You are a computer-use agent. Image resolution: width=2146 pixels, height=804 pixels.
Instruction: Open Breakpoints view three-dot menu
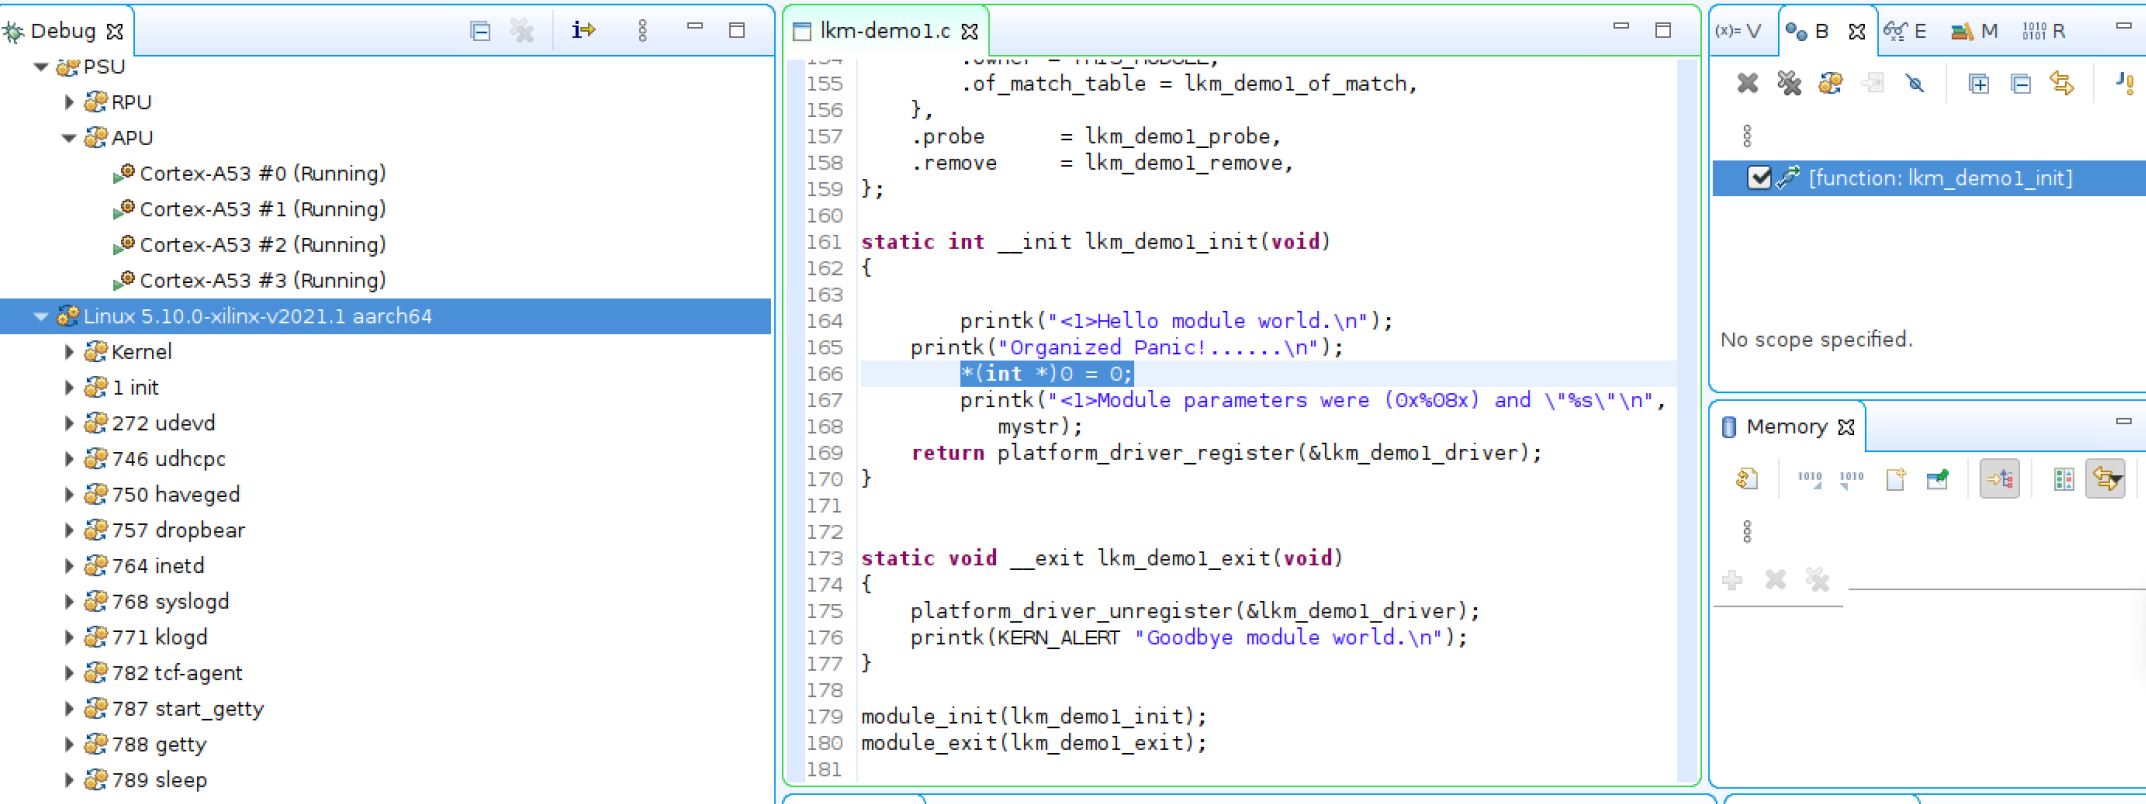coord(1747,135)
